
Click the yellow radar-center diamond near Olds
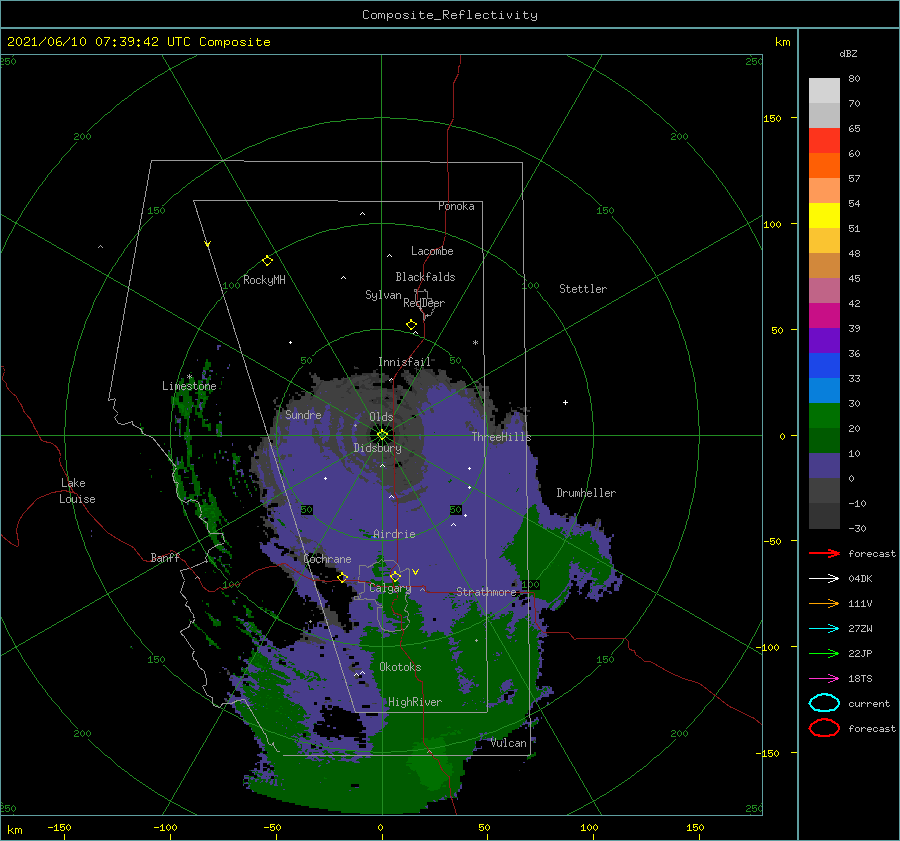(x=382, y=435)
